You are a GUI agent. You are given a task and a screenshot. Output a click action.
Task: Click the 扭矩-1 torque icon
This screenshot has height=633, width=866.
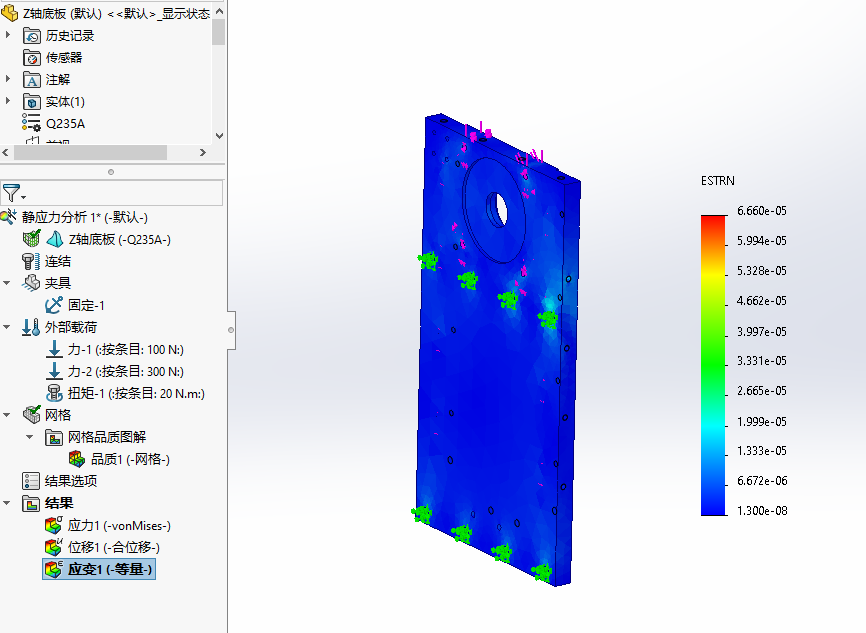[x=54, y=393]
